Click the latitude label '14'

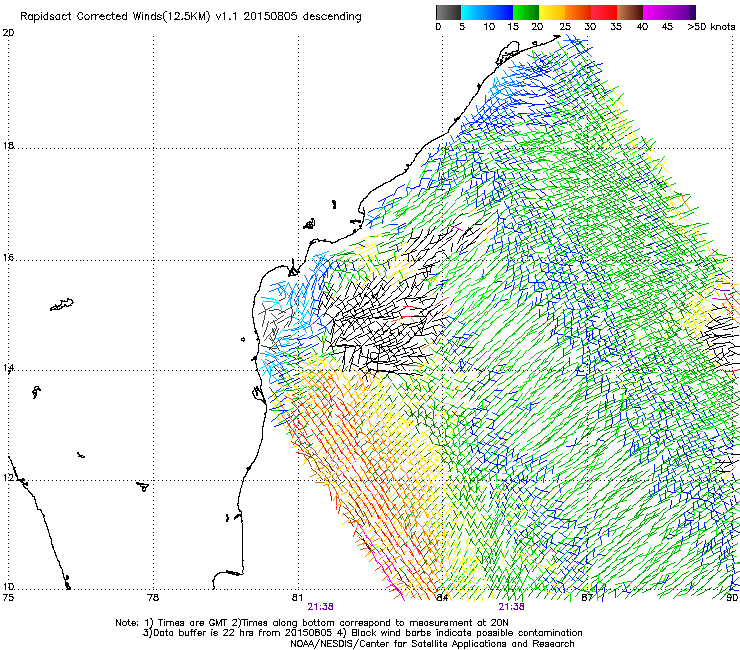(8, 368)
